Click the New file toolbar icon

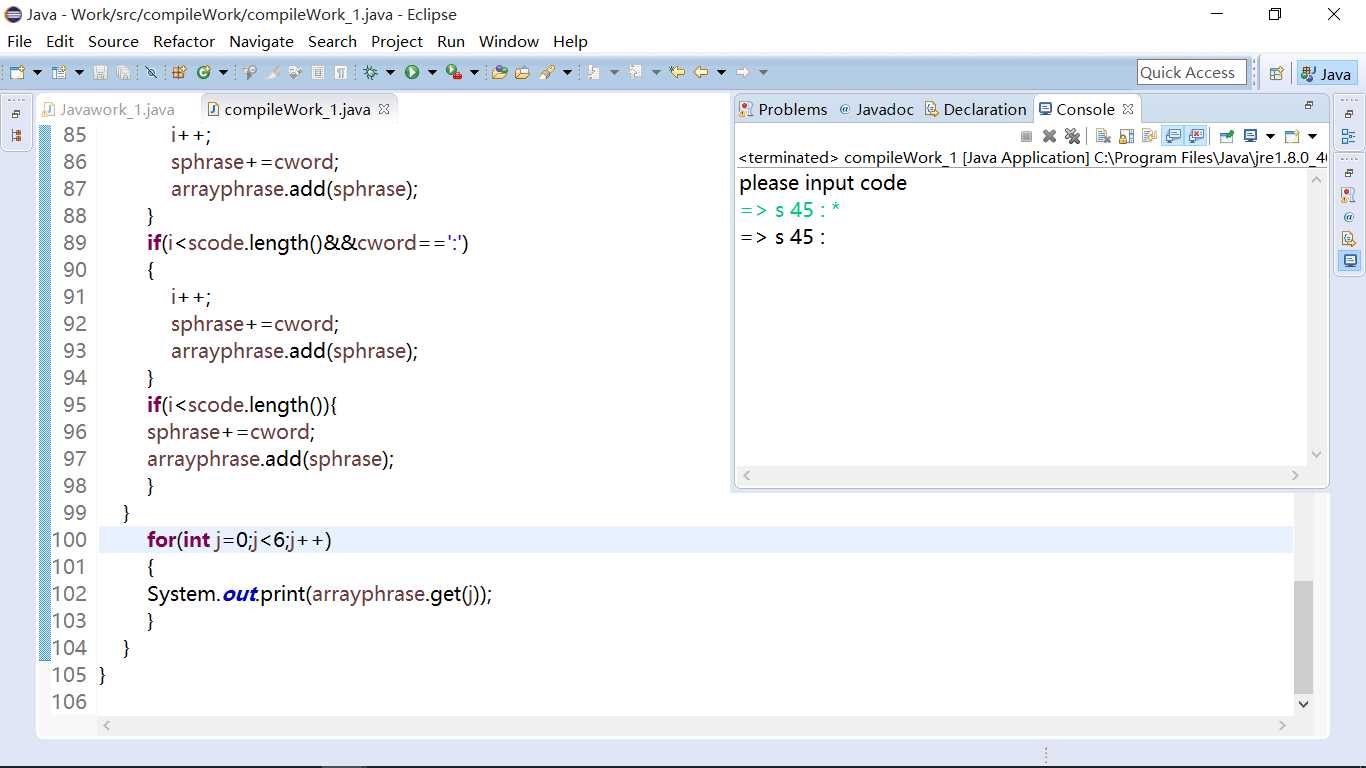pyautogui.click(x=17, y=72)
